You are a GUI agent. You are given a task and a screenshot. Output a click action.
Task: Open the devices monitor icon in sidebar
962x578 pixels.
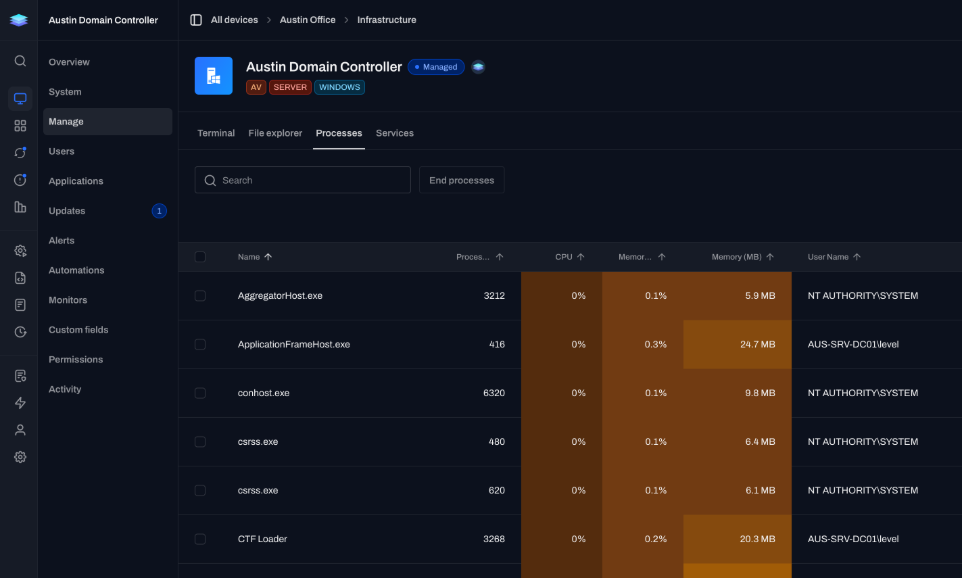20,98
